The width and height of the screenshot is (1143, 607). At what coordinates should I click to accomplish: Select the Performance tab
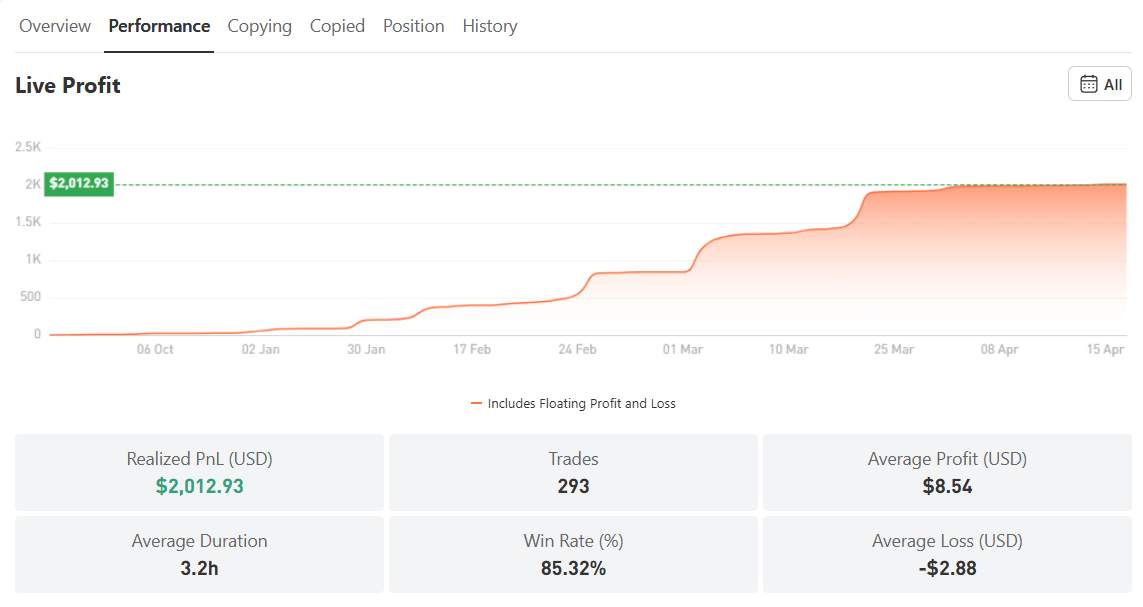coord(159,26)
